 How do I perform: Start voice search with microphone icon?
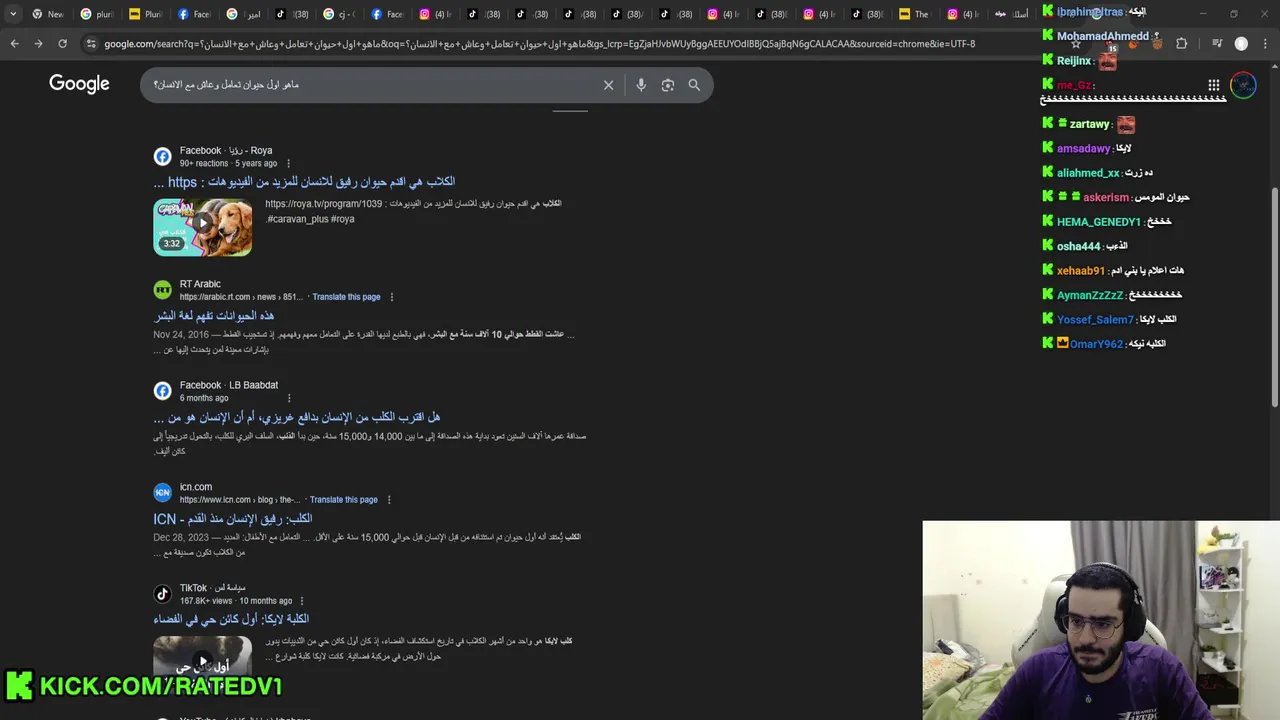point(641,85)
